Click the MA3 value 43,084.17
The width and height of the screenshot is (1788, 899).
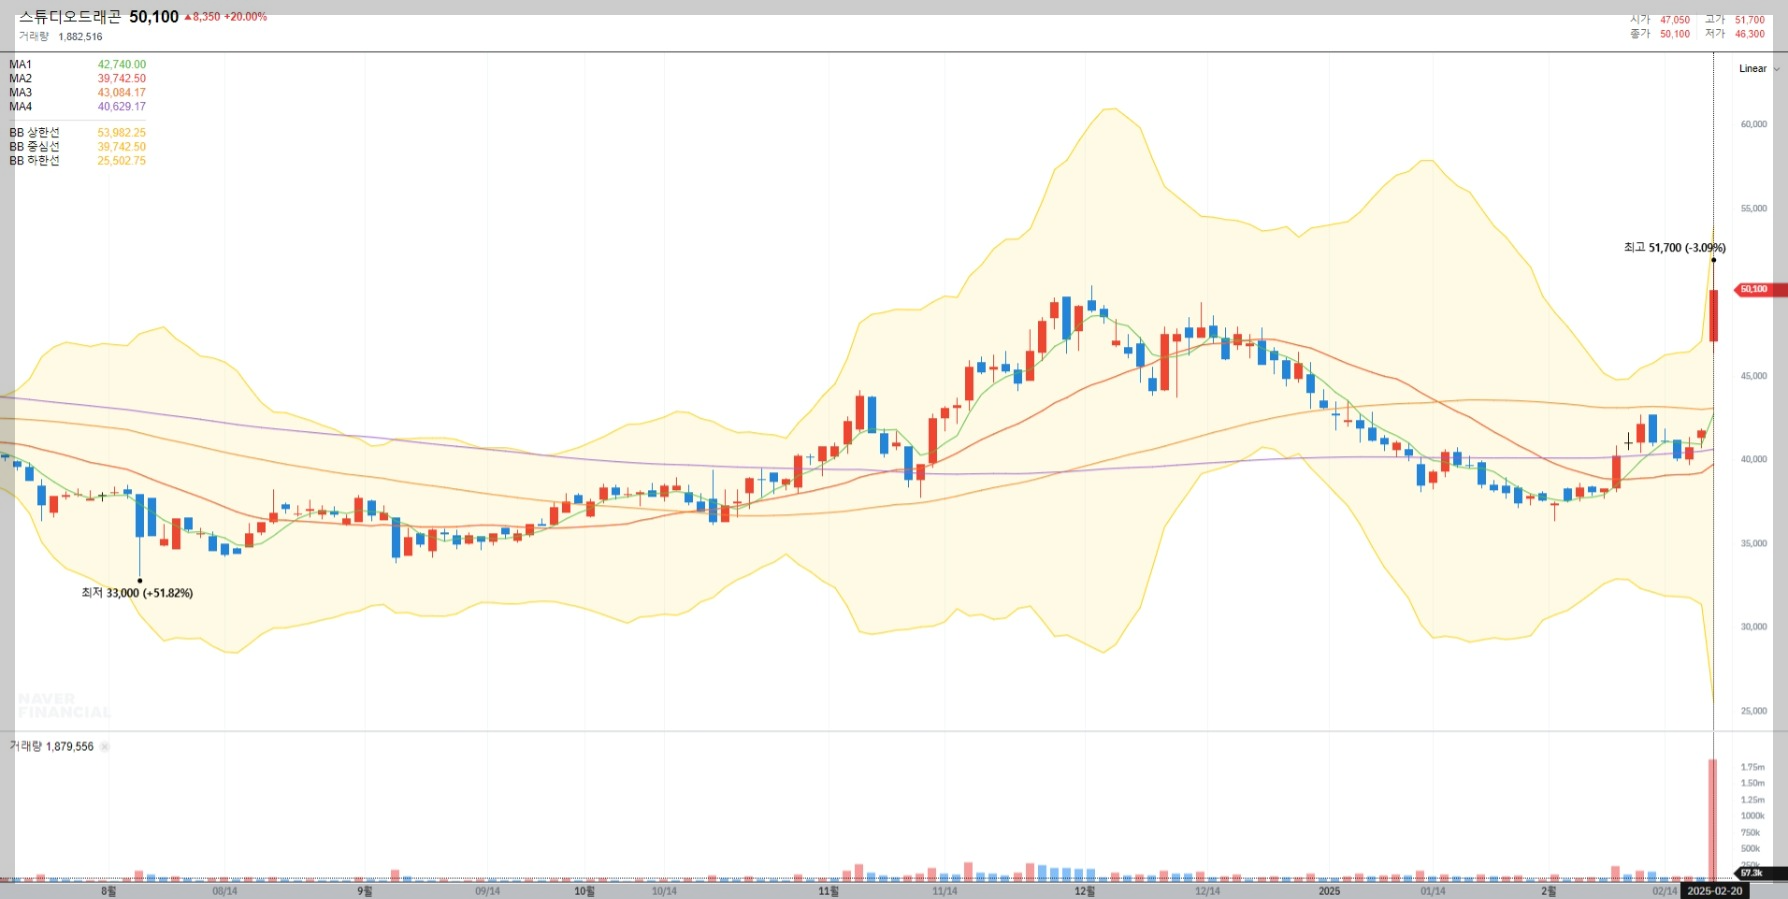click(121, 93)
